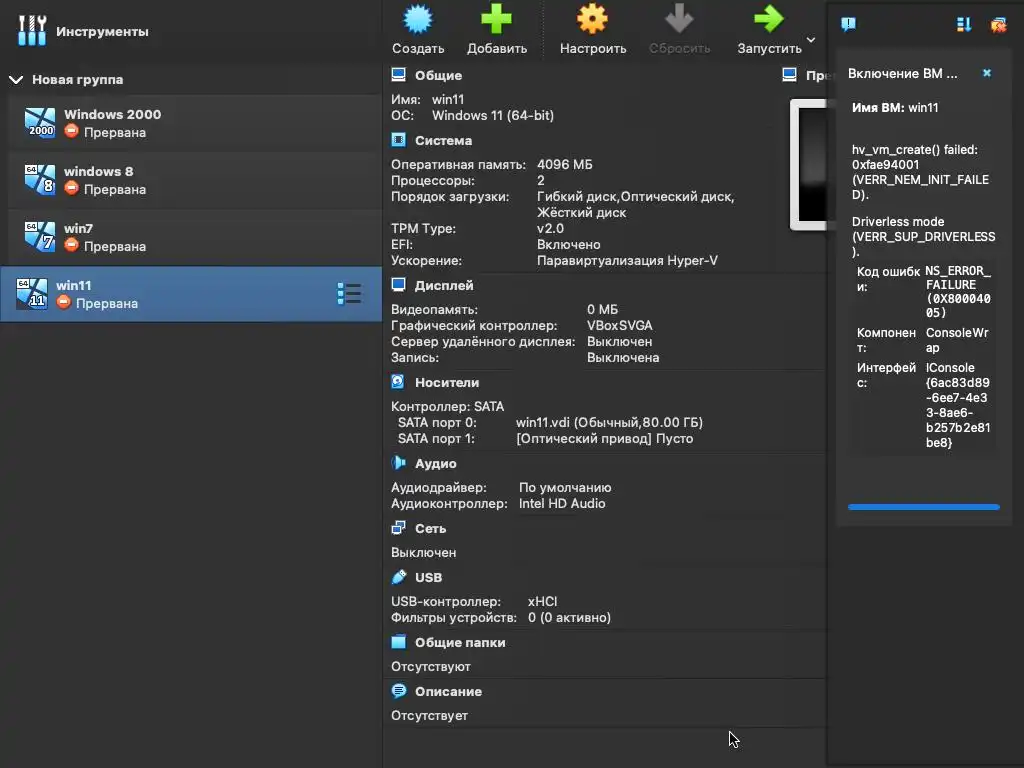Click the Создать toolbar button
Image resolution: width=1024 pixels, height=768 pixels.
point(418,30)
